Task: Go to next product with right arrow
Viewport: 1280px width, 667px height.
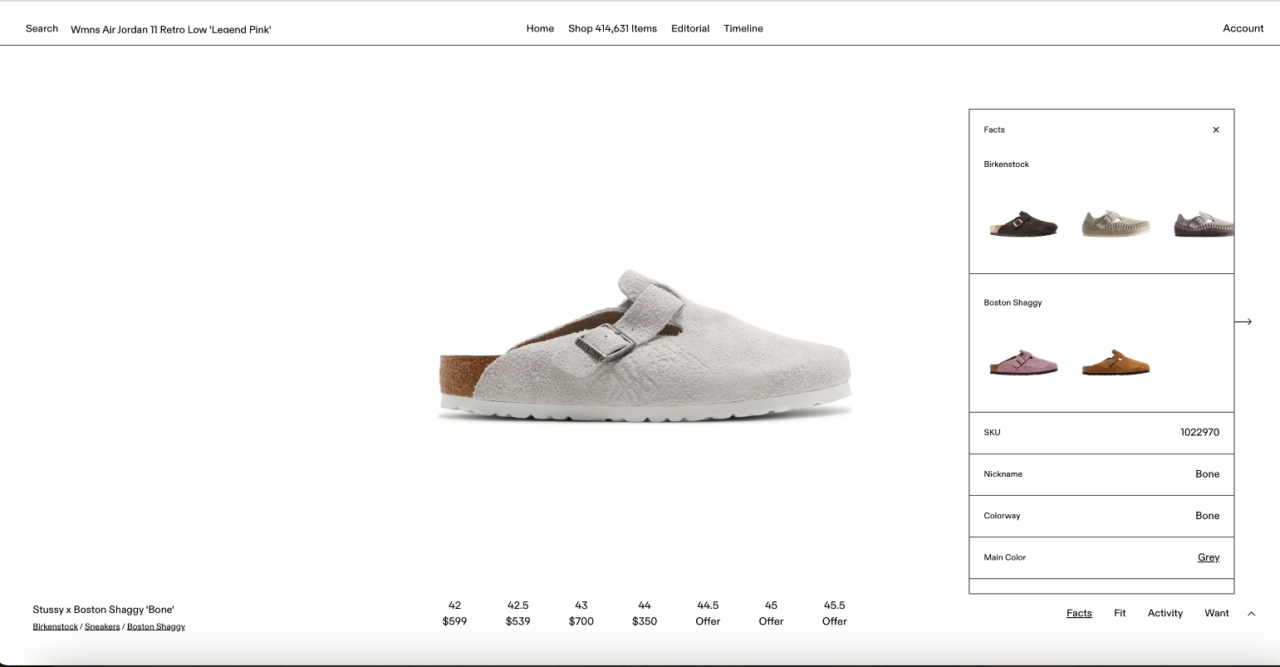Action: click(1243, 322)
